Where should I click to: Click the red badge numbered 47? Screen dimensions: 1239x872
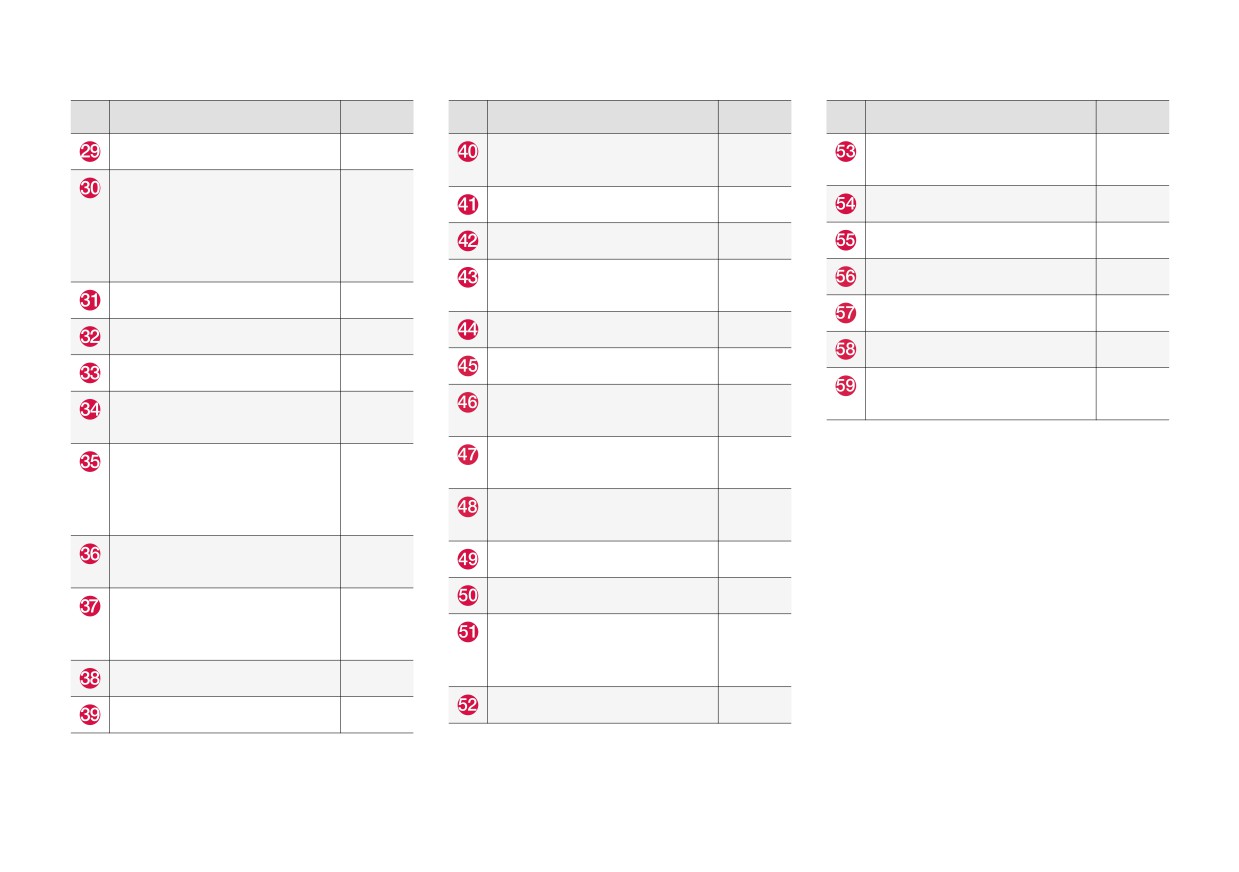tap(468, 454)
